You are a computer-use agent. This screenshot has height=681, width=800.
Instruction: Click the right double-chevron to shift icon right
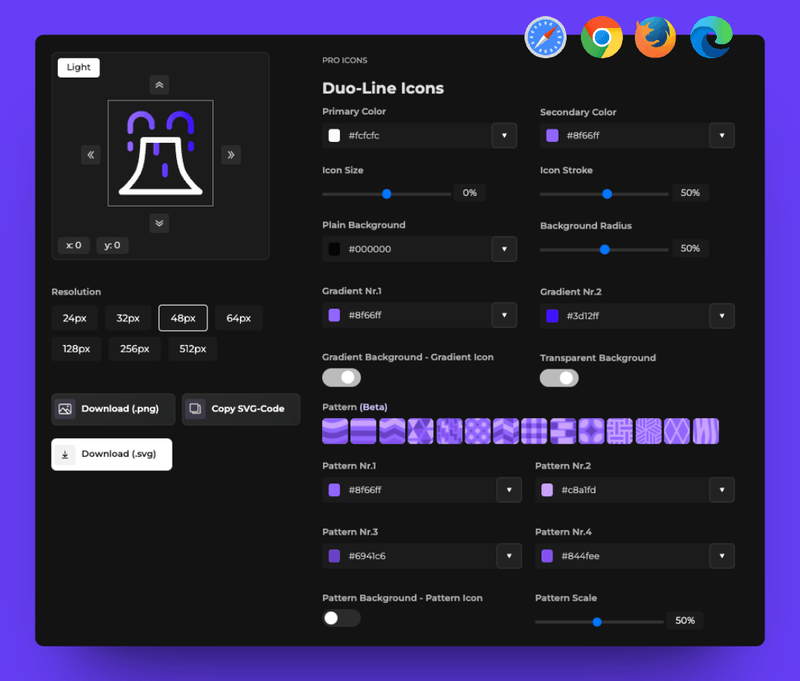tap(231, 155)
